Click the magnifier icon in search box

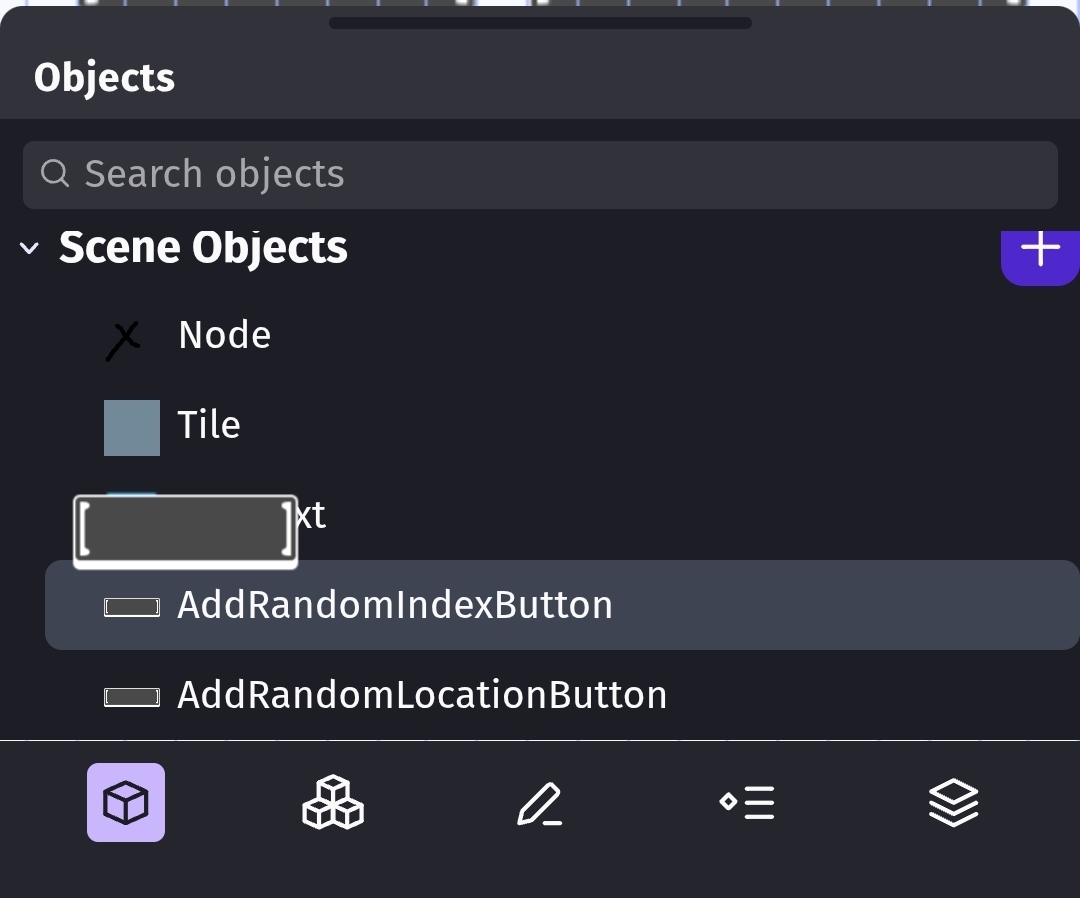tap(55, 174)
